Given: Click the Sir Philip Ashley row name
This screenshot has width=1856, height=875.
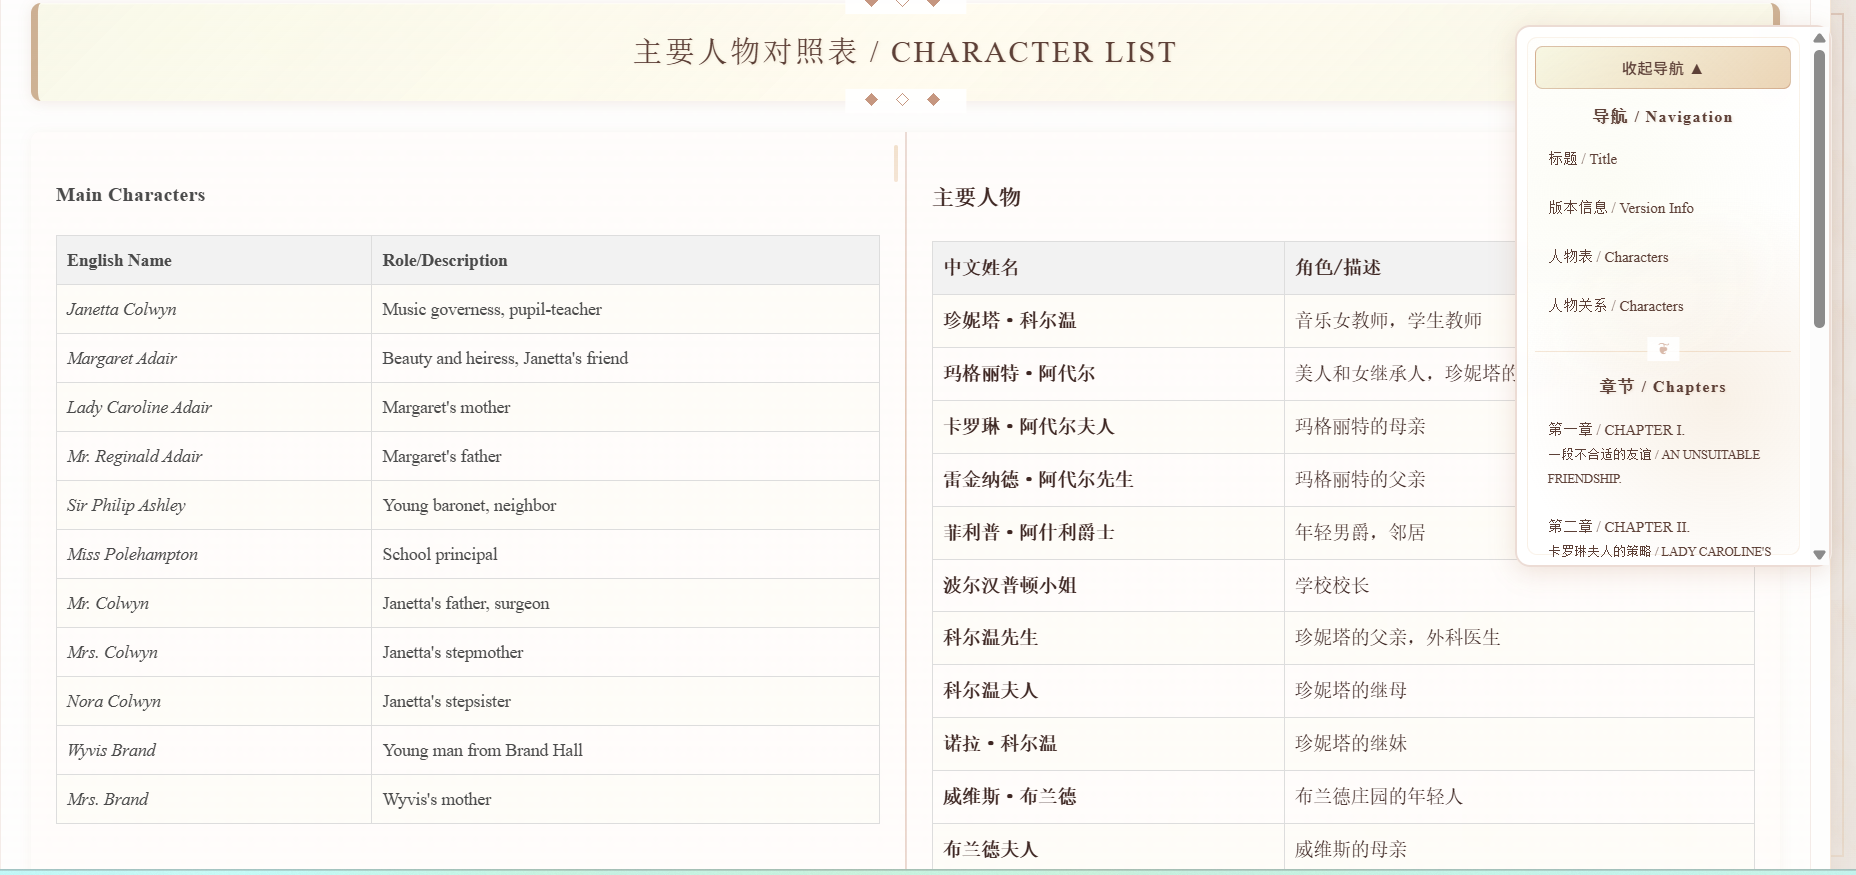Looking at the screenshot, I should point(126,505).
